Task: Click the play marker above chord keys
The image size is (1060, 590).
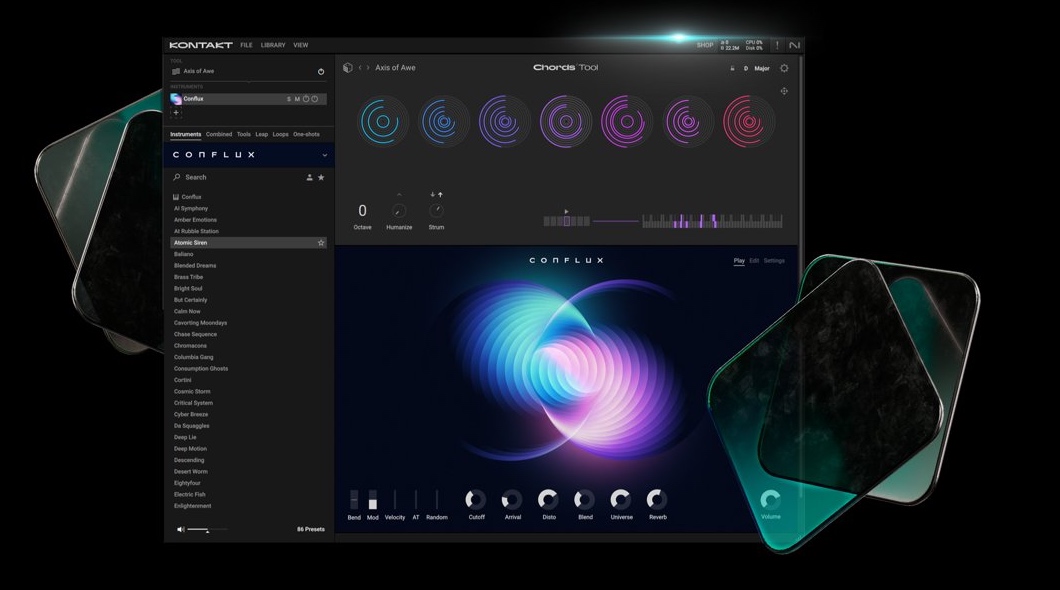Action: coord(567,212)
